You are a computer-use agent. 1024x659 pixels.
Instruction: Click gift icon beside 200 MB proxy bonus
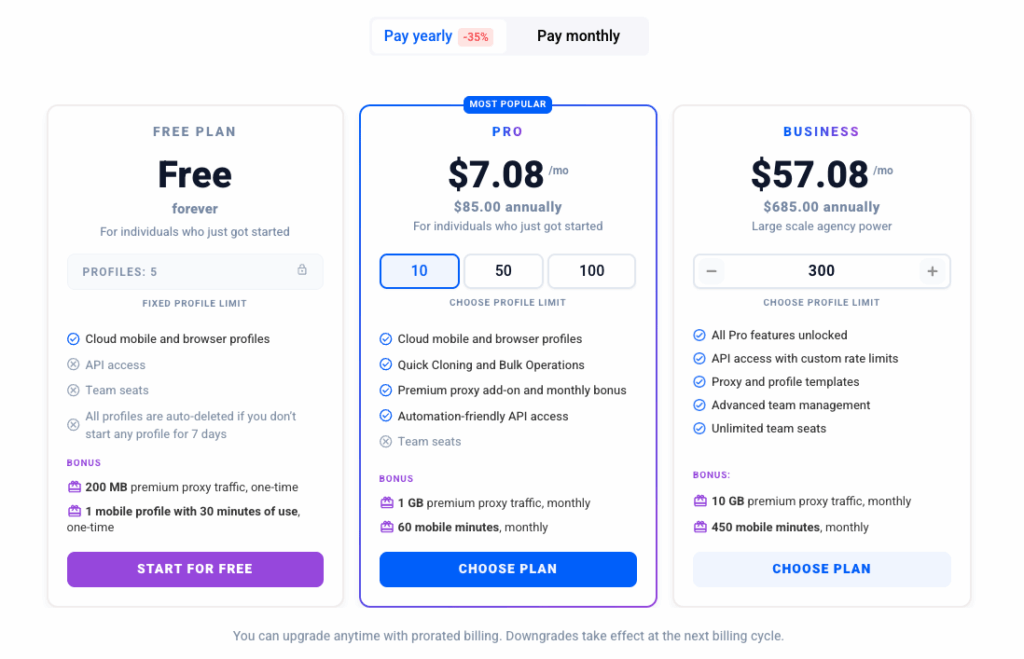(74, 487)
